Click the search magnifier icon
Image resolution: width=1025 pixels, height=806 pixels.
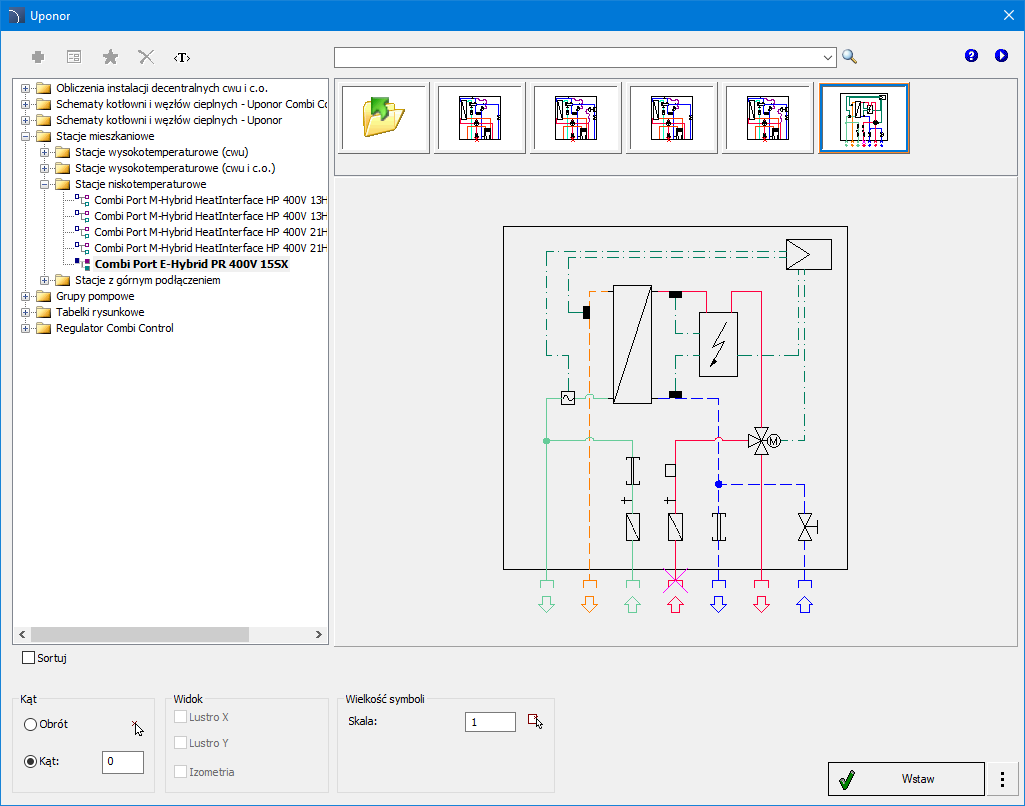point(850,57)
